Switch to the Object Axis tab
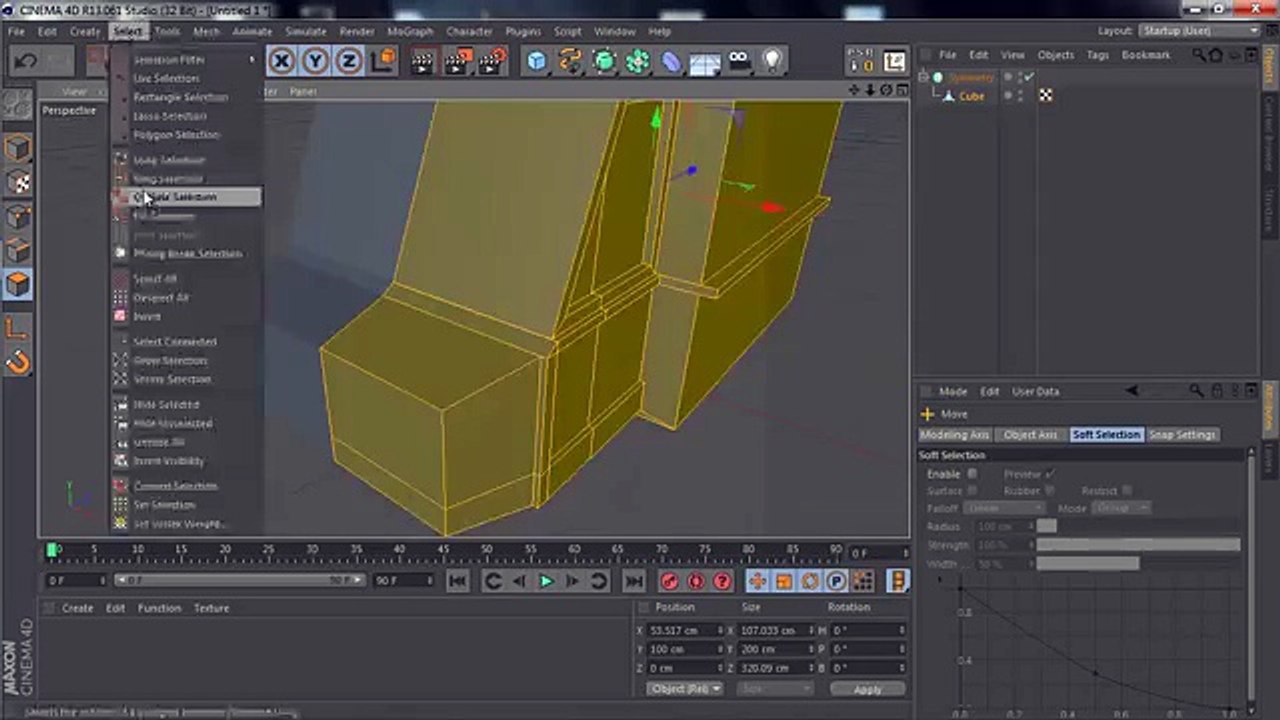This screenshot has width=1280, height=720. (1030, 435)
